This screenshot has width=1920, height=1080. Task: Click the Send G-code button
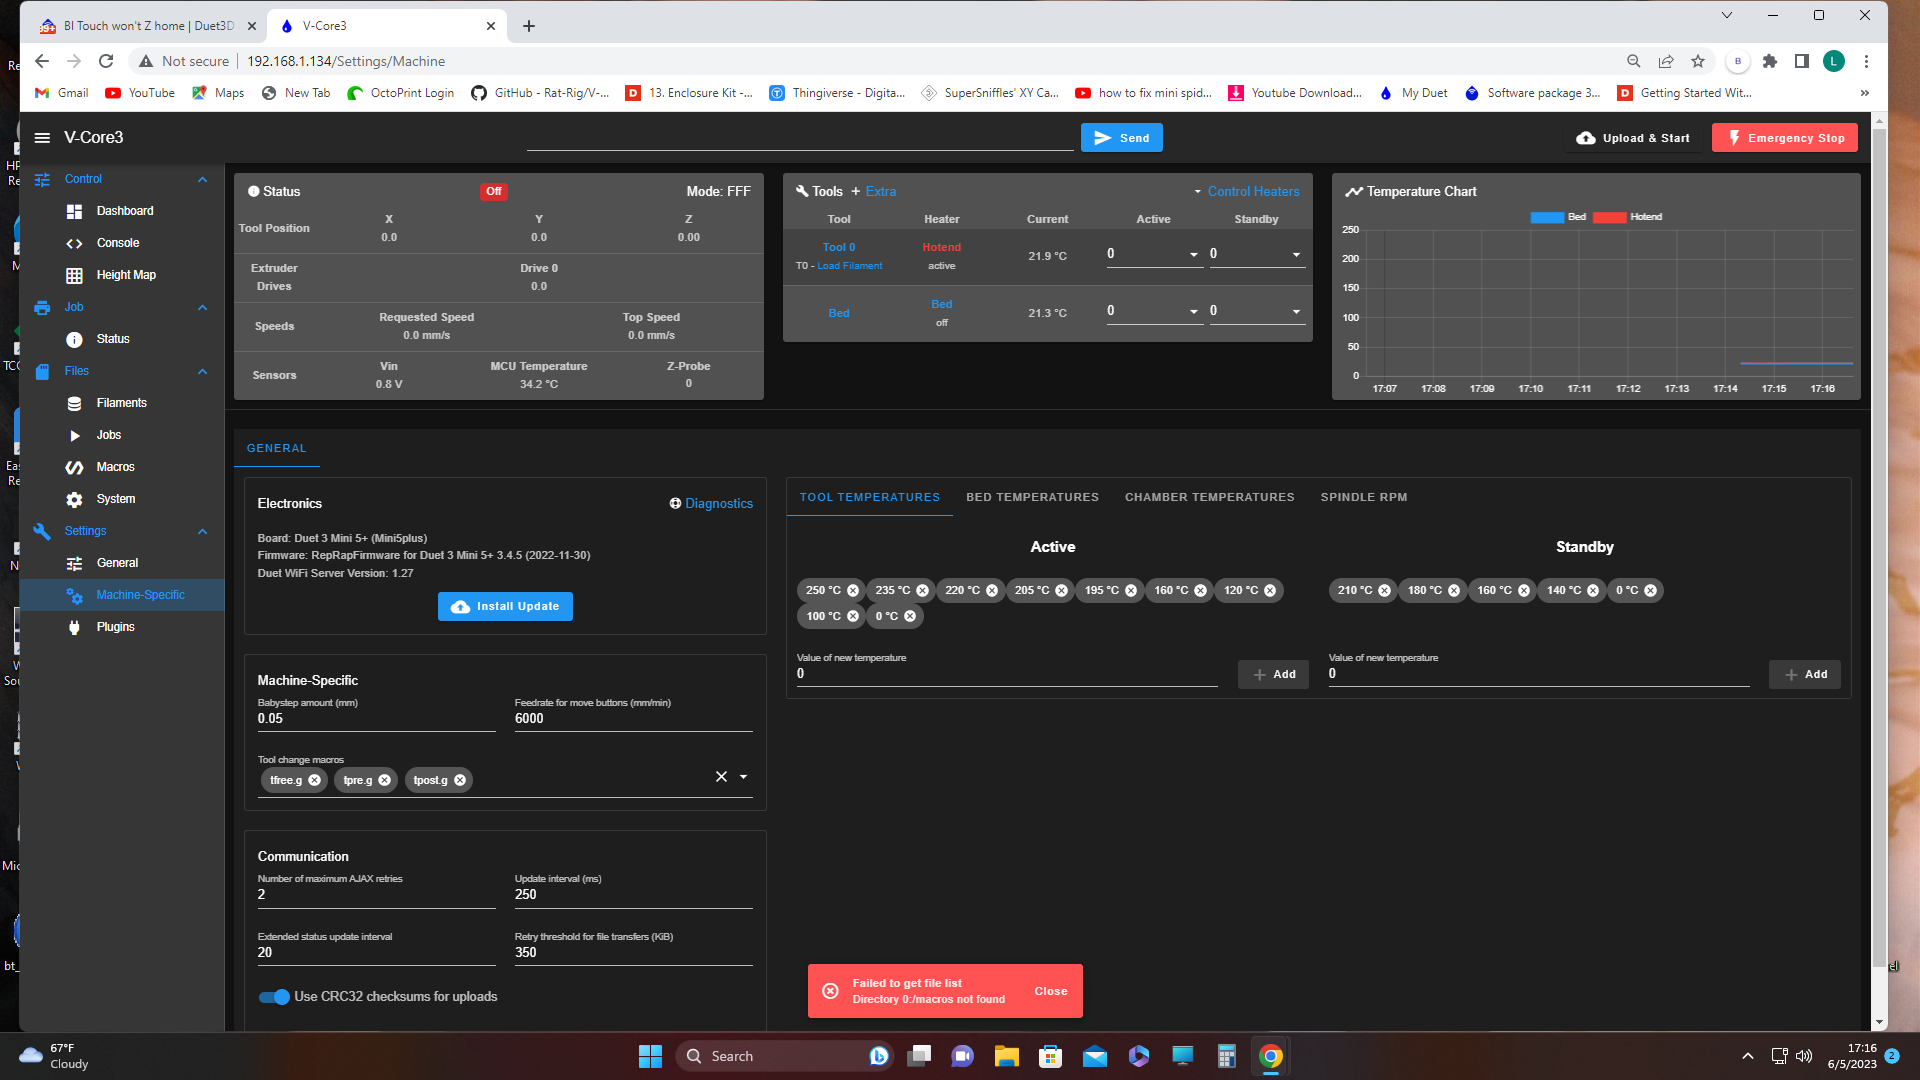[x=1121, y=138]
